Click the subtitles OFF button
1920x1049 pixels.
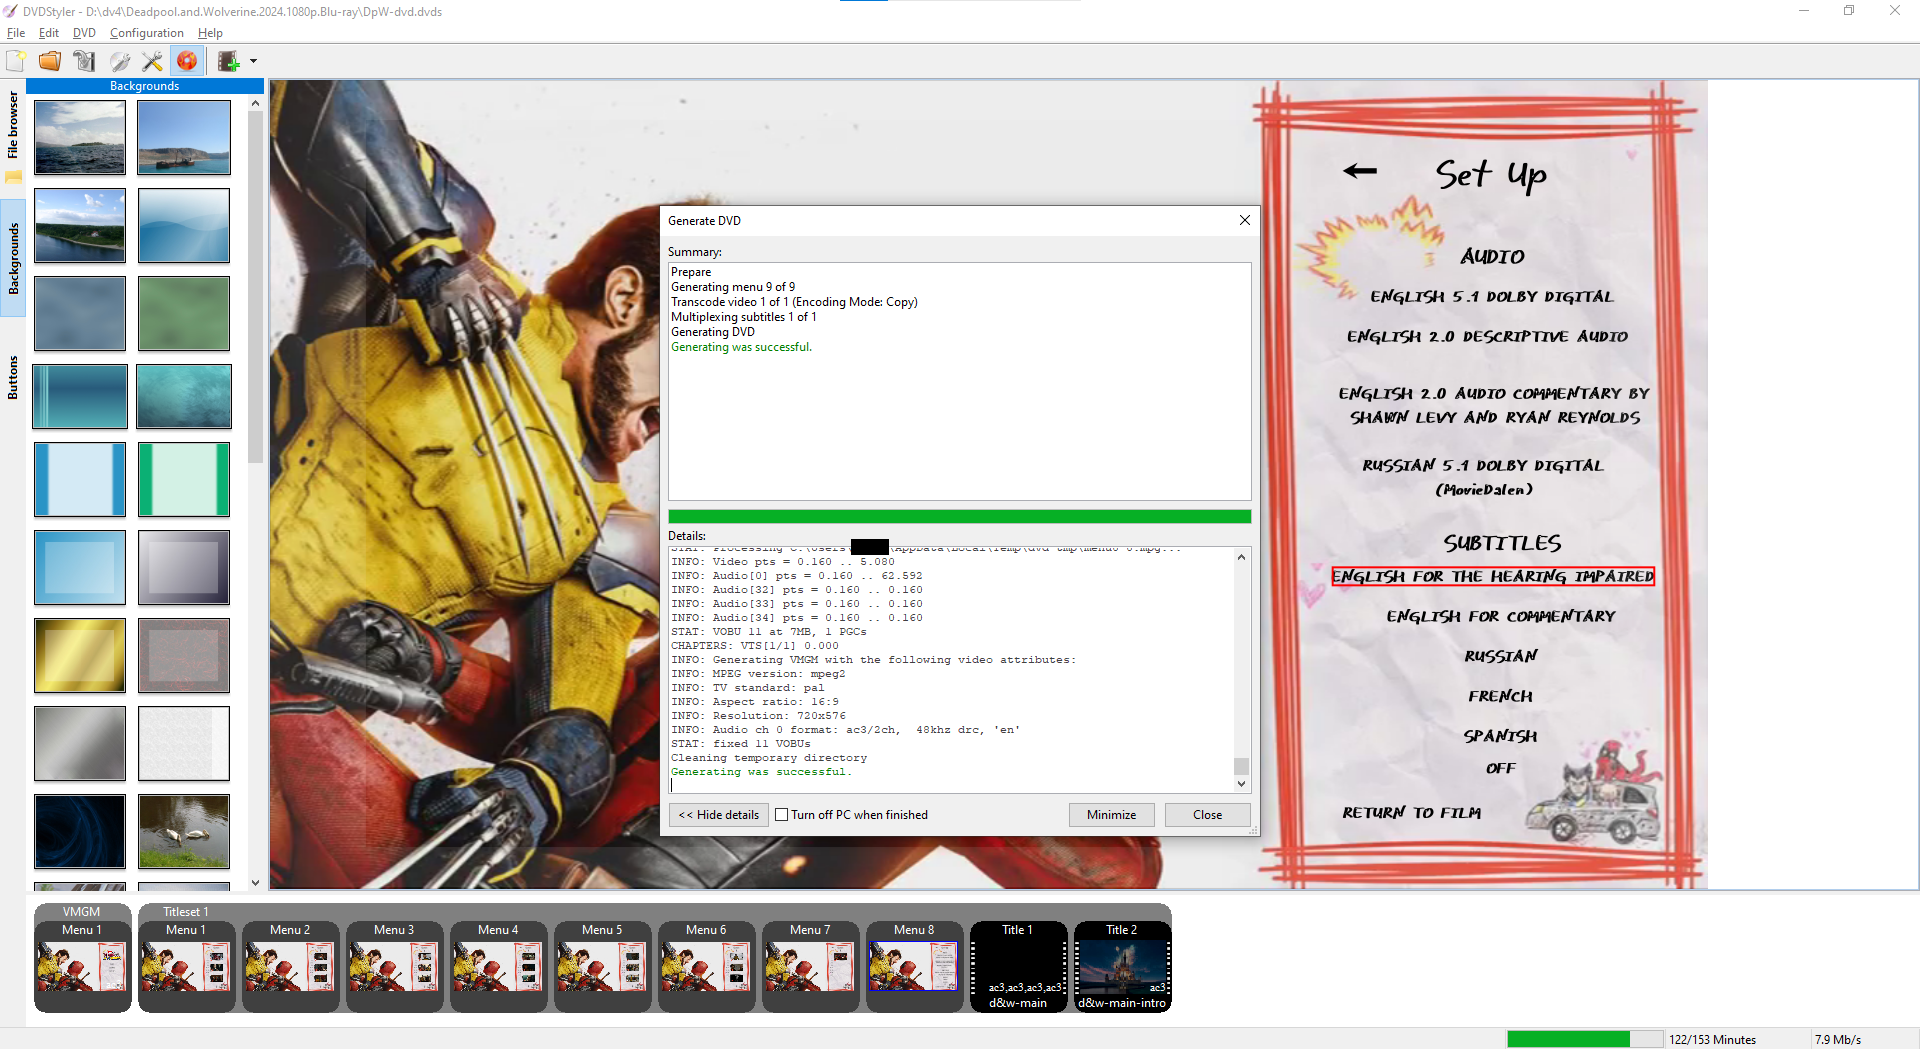click(1501, 768)
